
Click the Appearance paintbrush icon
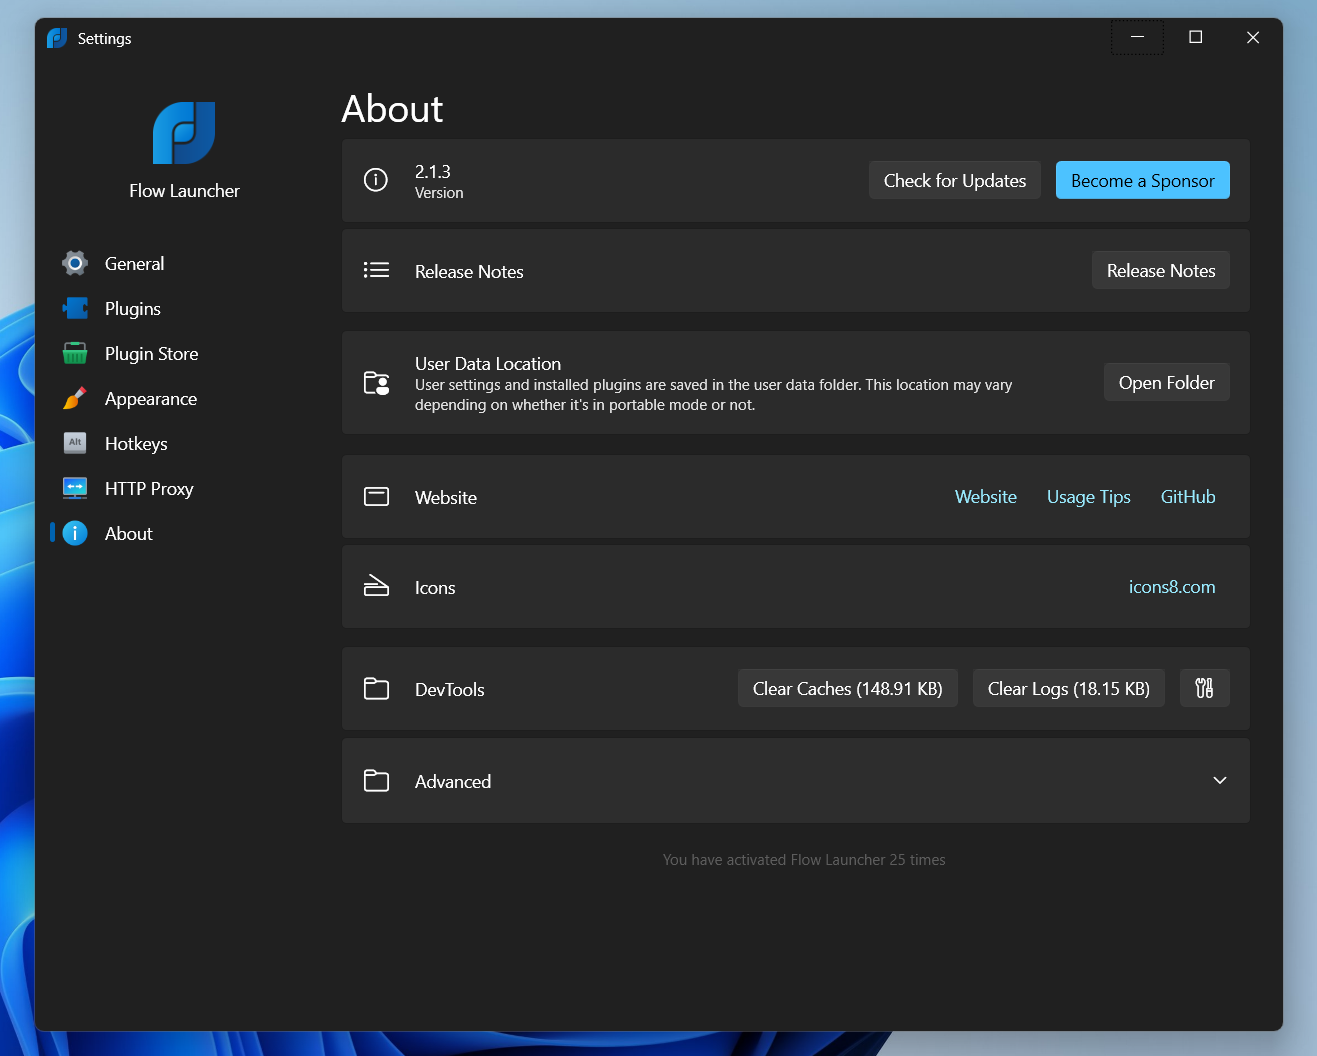[x=75, y=399]
